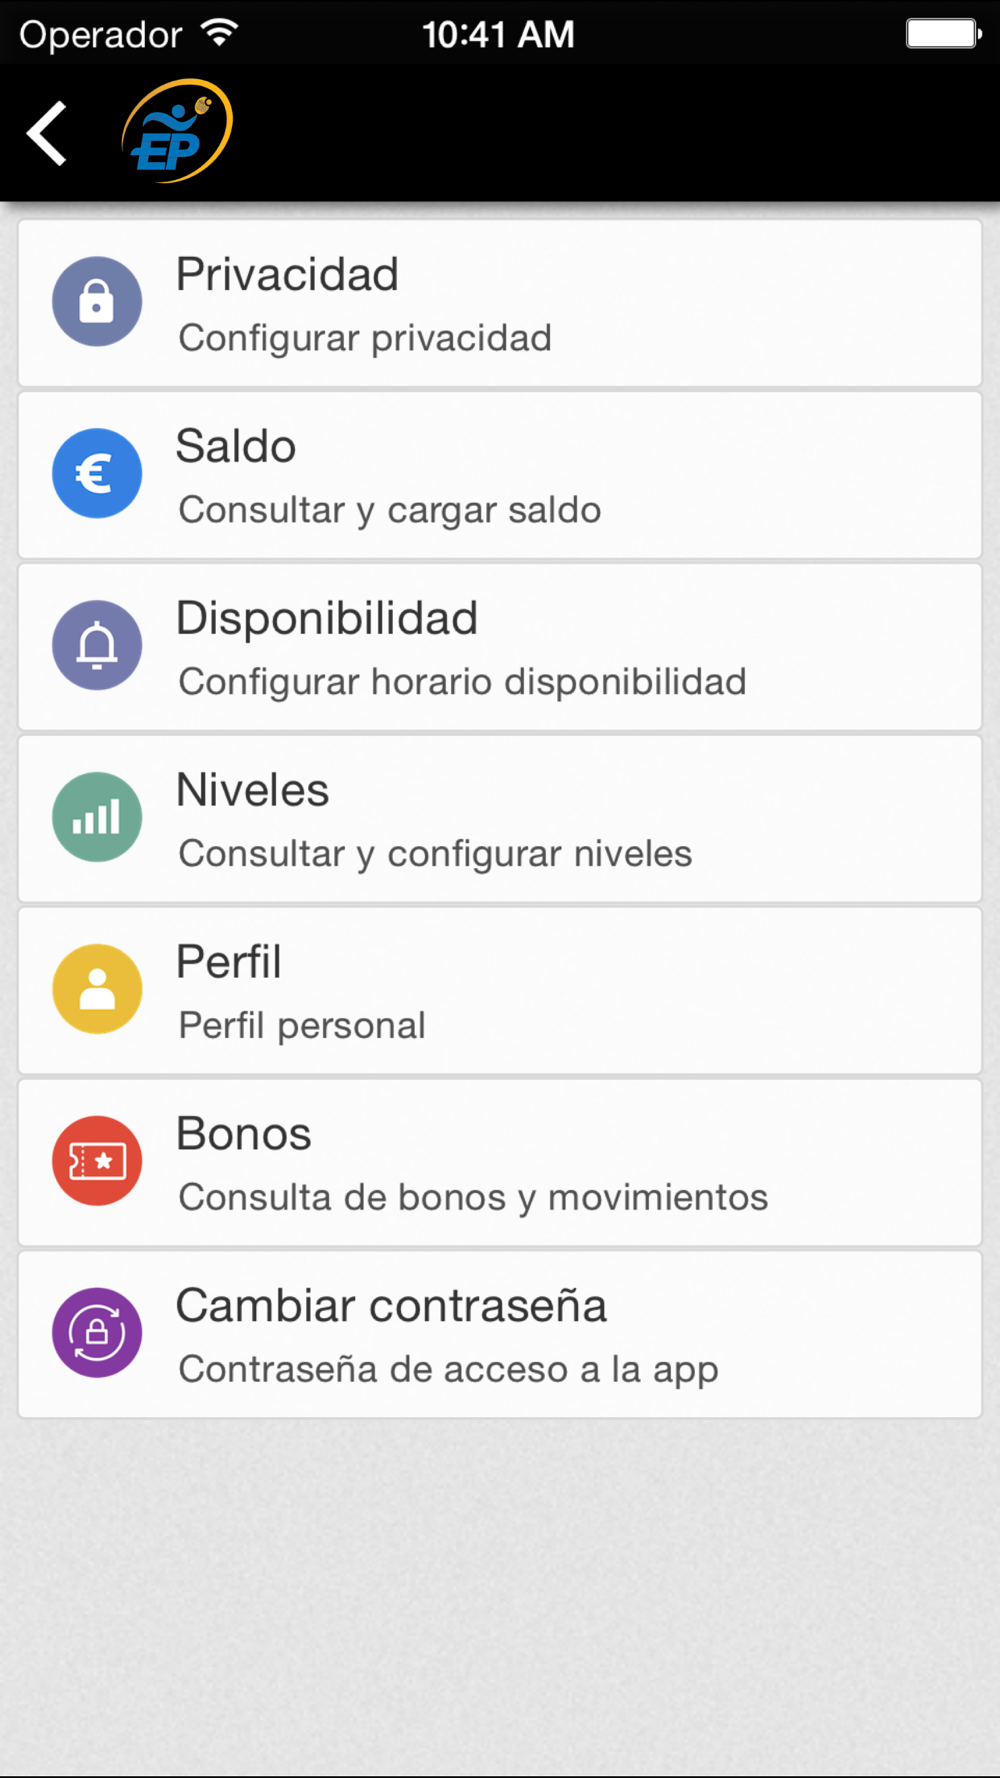Select the Disponibilidad menu title
Viewport: 1000px width, 1778px height.
click(327, 619)
